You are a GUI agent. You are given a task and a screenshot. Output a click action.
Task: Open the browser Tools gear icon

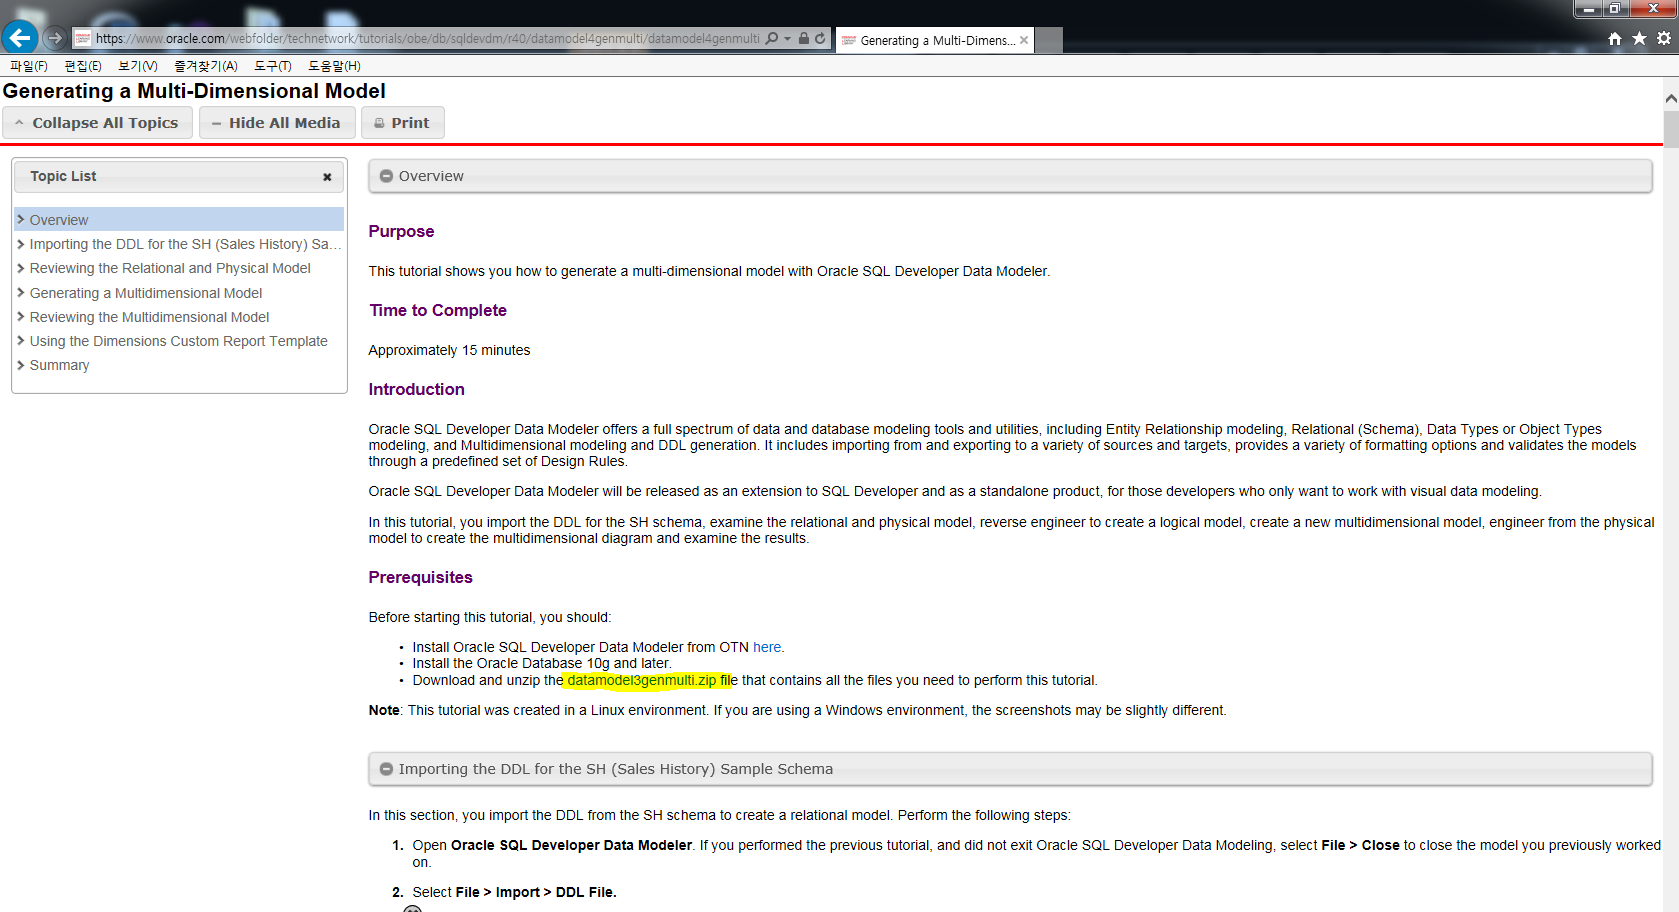coord(1664,38)
